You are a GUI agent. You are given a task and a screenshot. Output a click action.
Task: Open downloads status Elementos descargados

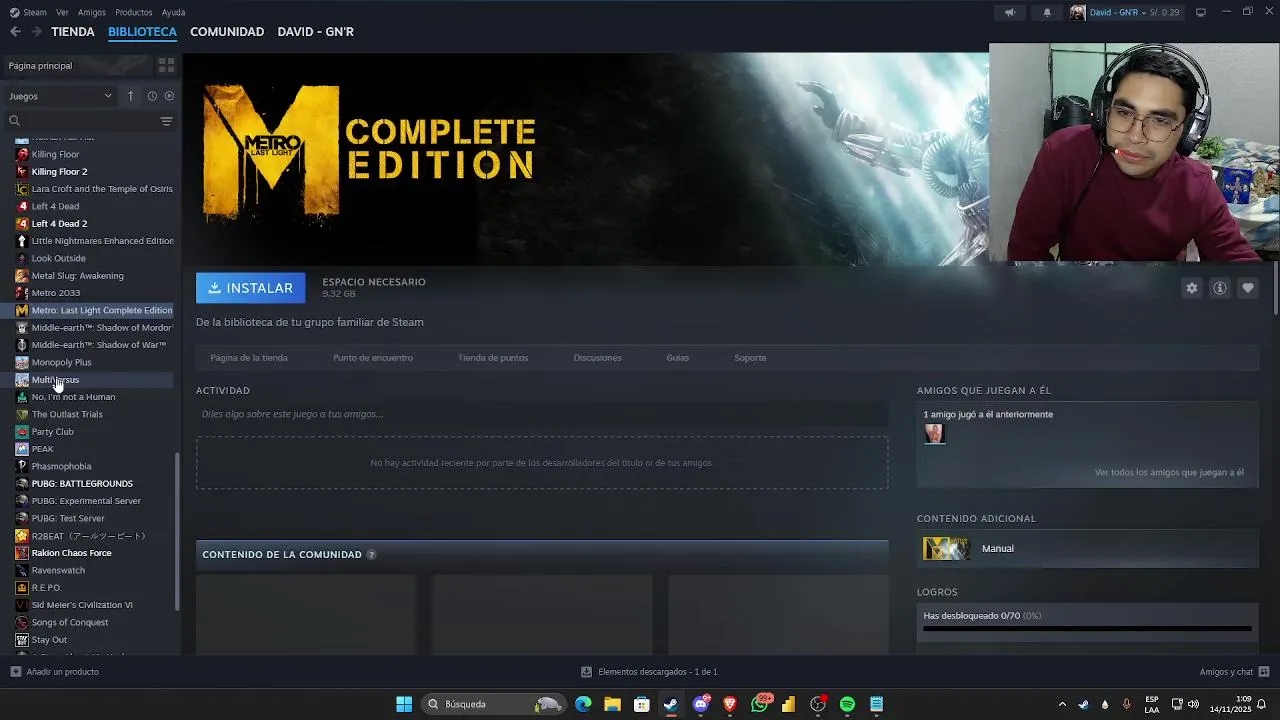coord(650,672)
